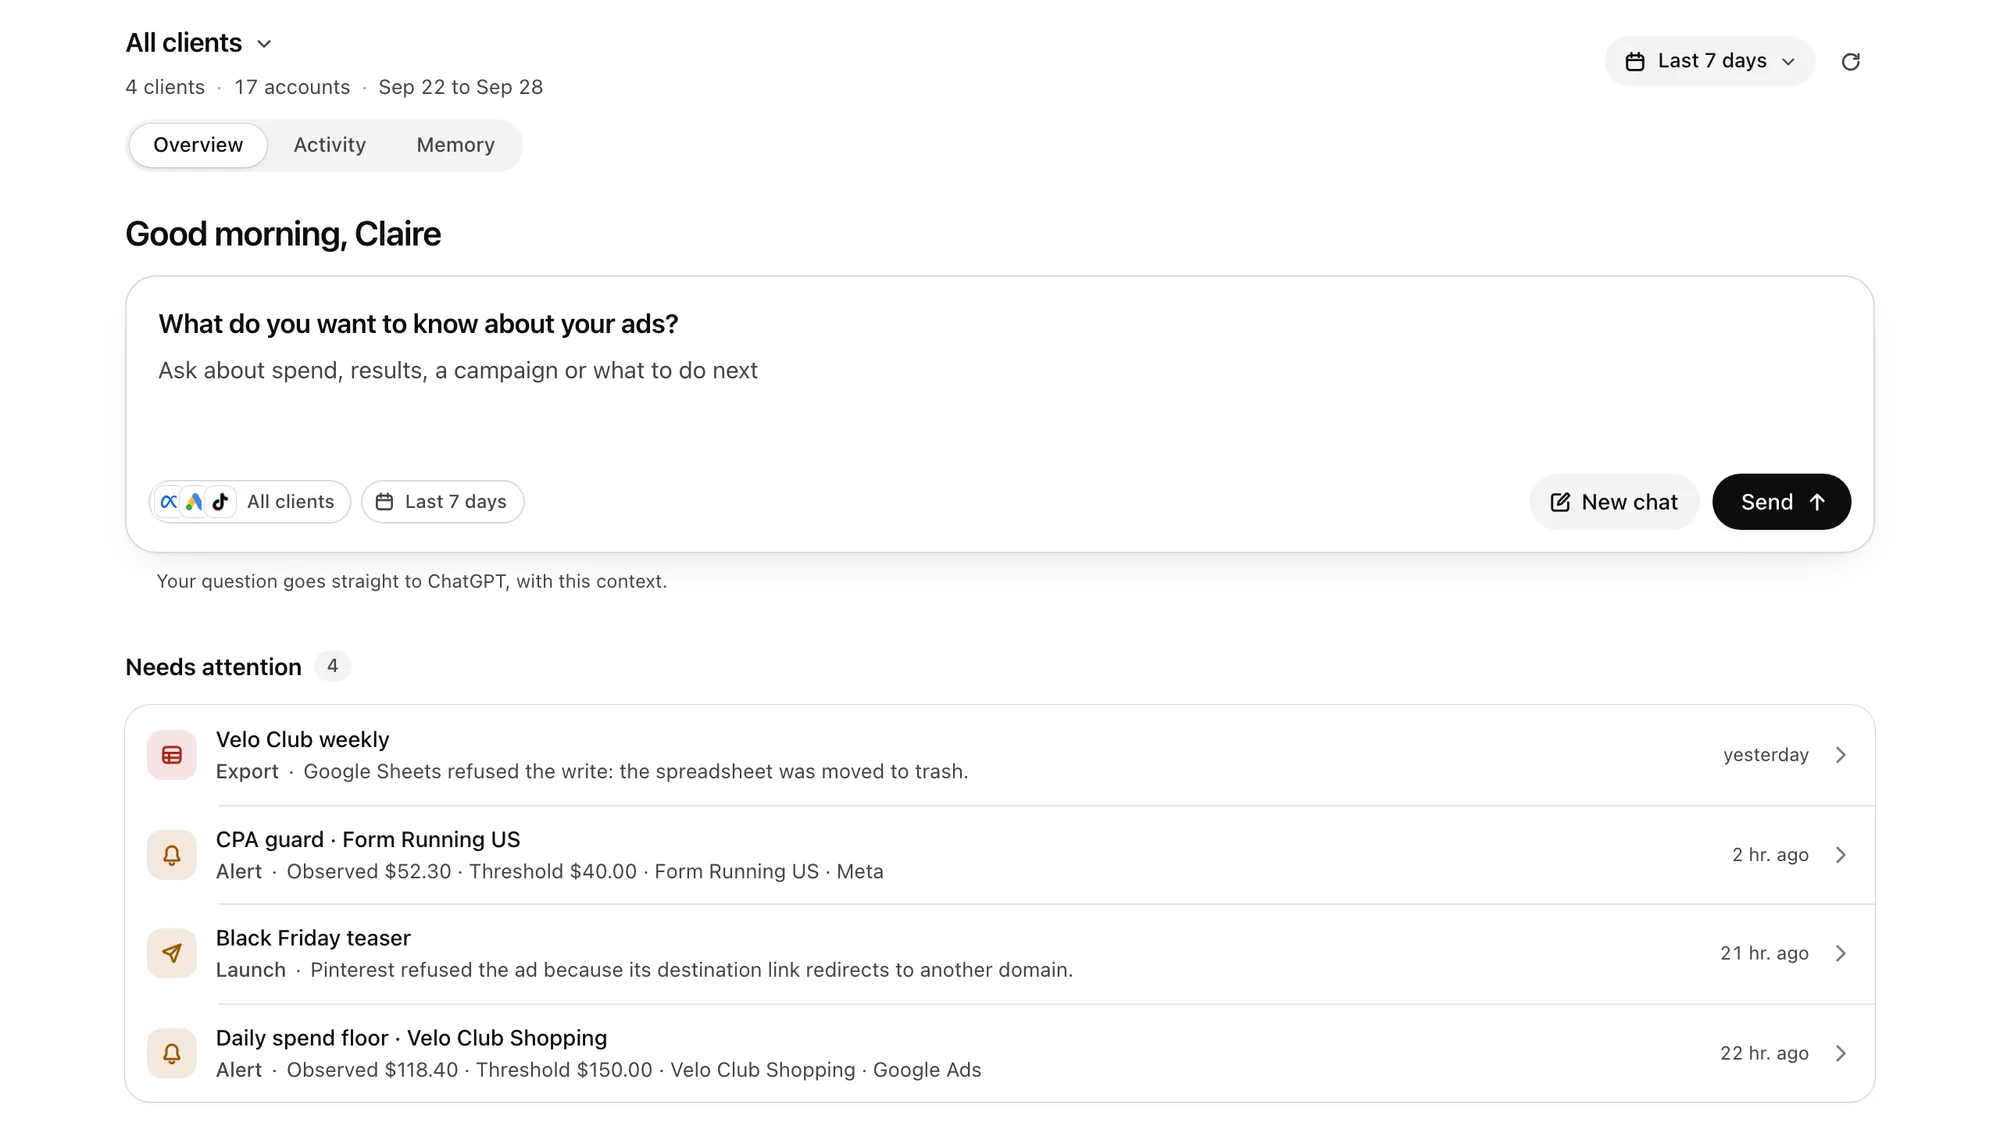Click the up arrow on Send button
This screenshot has width=2000, height=1141.
click(x=1817, y=502)
